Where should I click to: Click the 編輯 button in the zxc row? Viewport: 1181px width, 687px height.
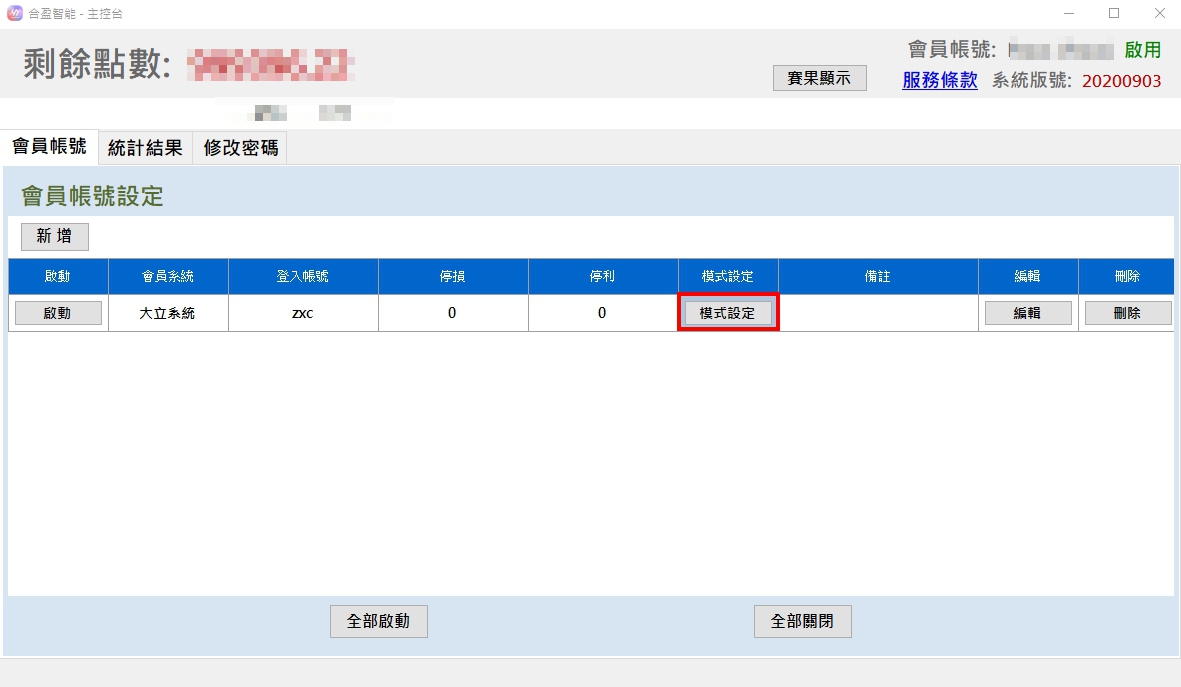1027,313
